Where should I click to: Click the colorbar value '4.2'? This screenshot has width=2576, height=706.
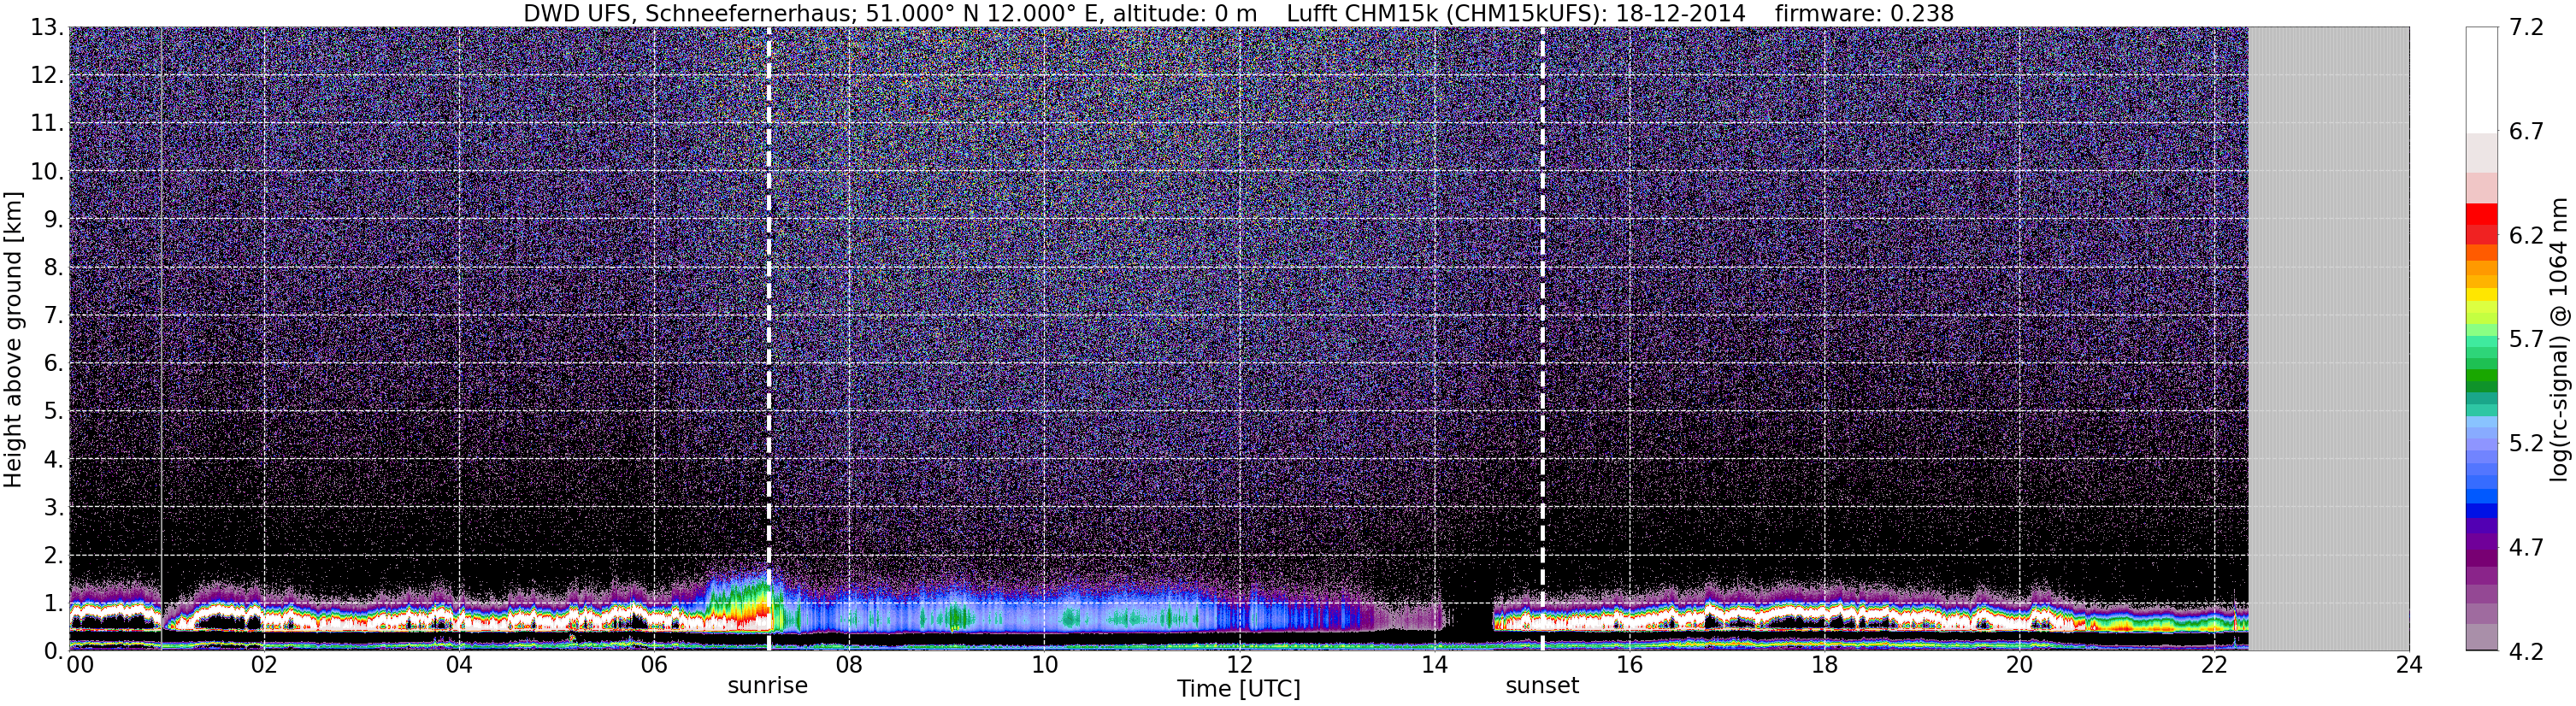click(x=2525, y=651)
